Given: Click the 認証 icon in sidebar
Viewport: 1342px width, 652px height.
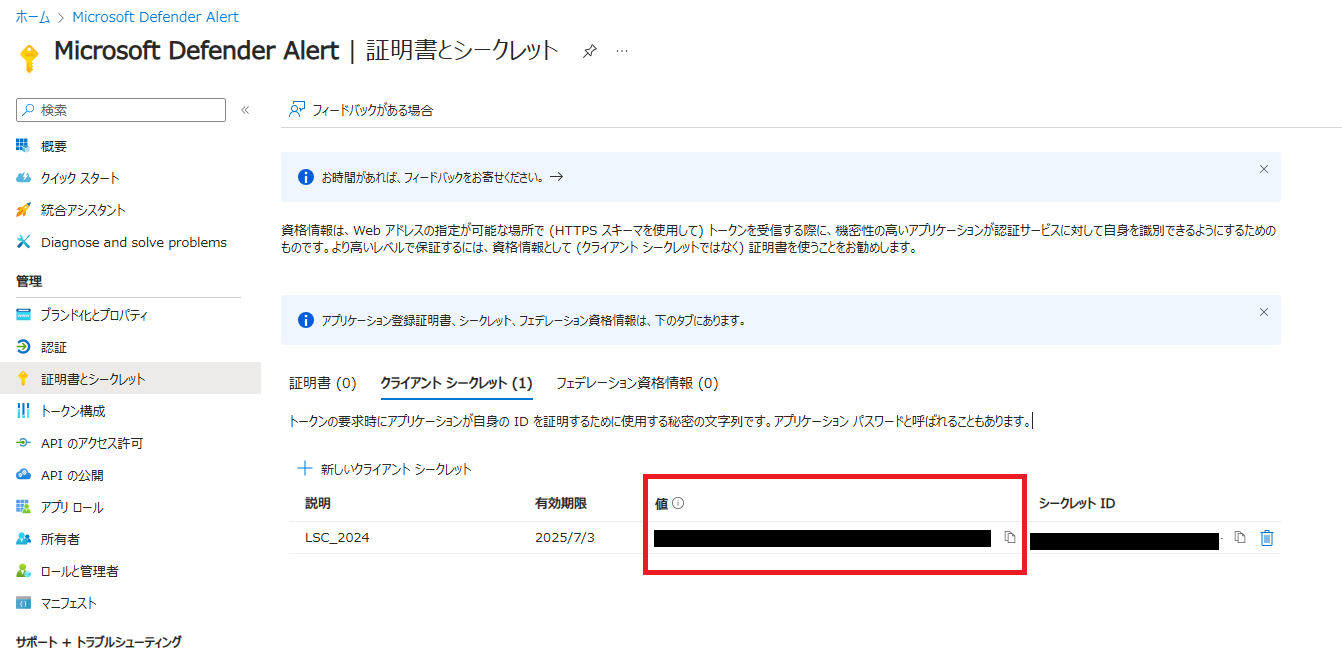Looking at the screenshot, I should click(23, 347).
